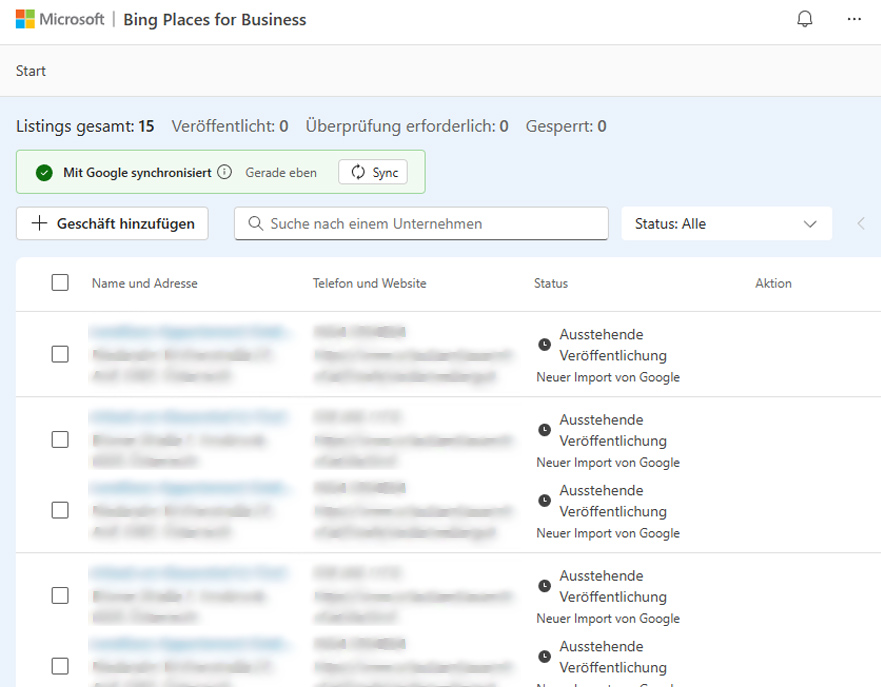Screen dimensions: 881x687
Task: Click the business search input field
Action: [430, 224]
